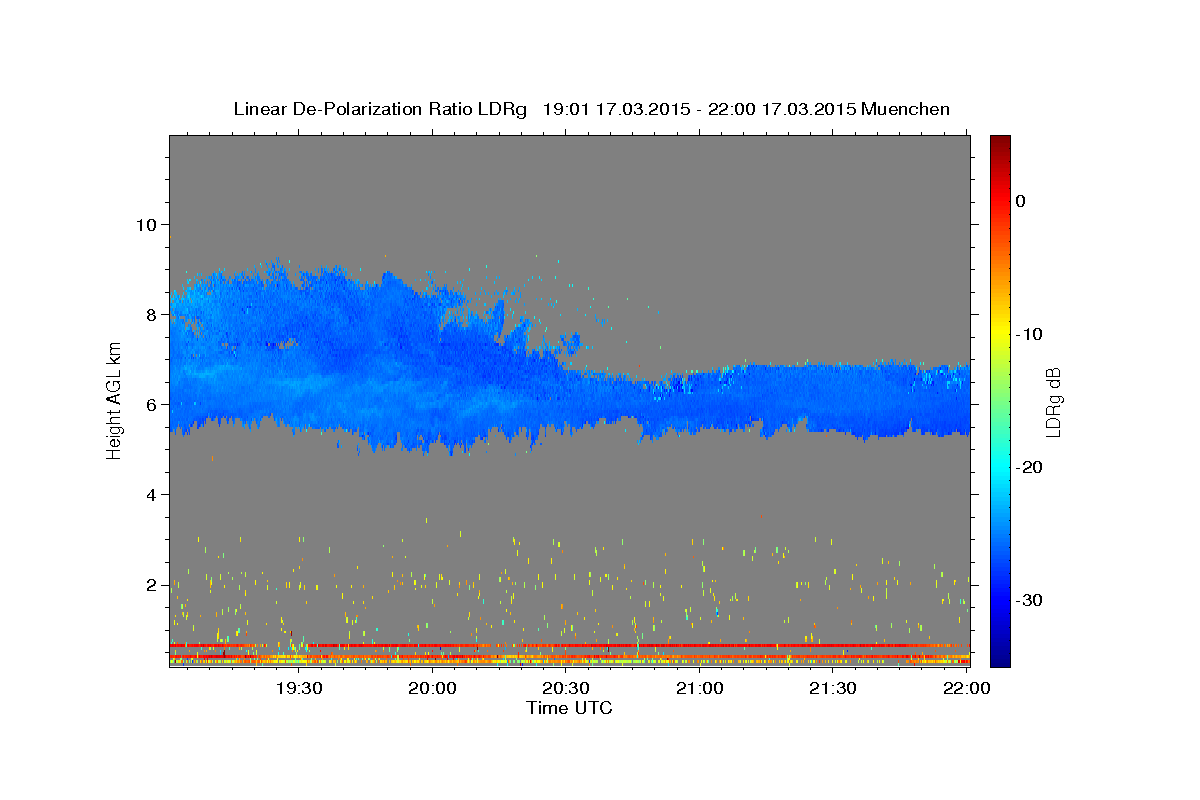
Task: Click the colorbar label '-10'
Action: coord(1030,334)
